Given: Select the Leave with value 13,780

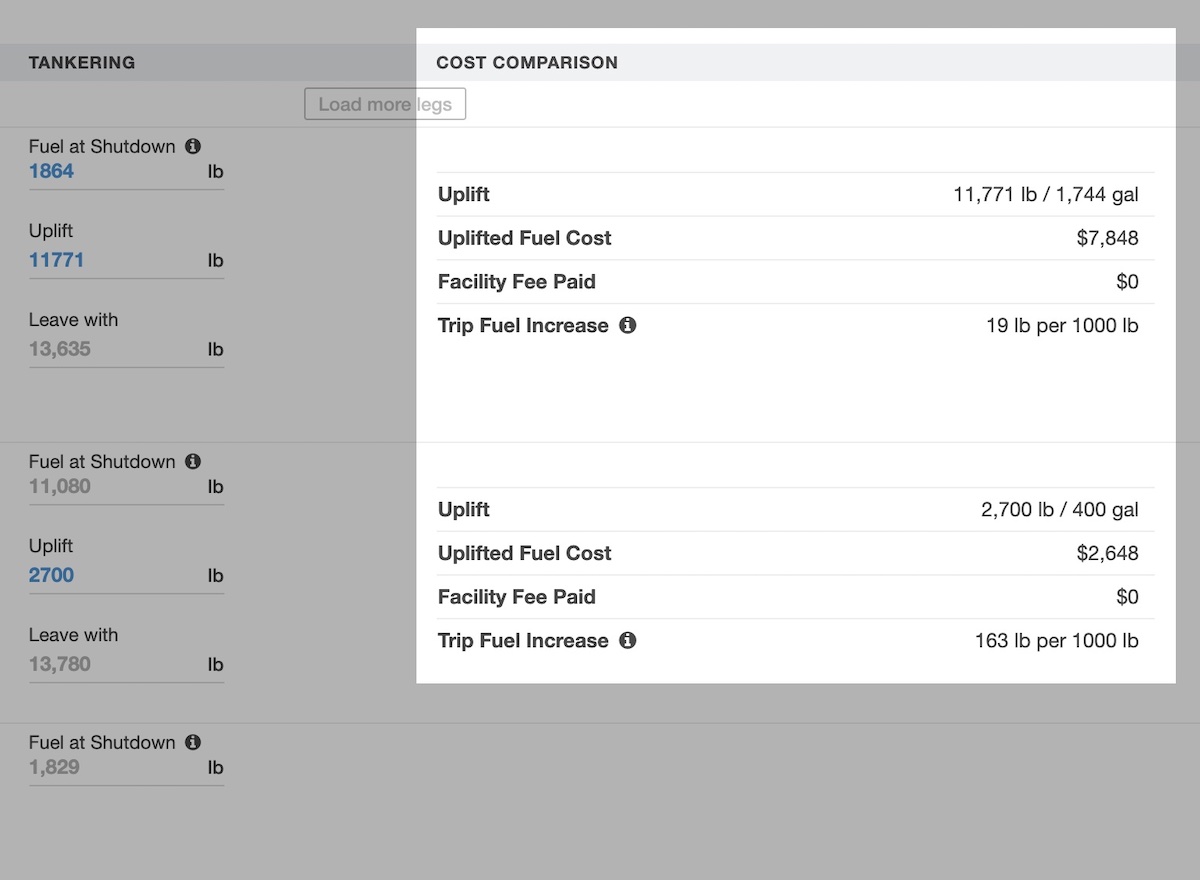Looking at the screenshot, I should tap(60, 664).
